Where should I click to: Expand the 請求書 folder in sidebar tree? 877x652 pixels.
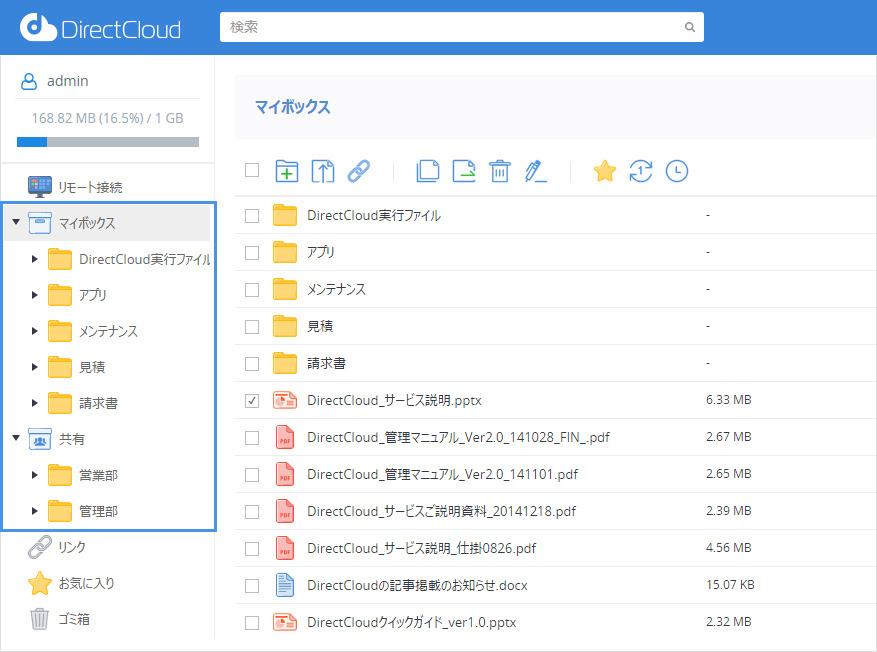(34, 403)
